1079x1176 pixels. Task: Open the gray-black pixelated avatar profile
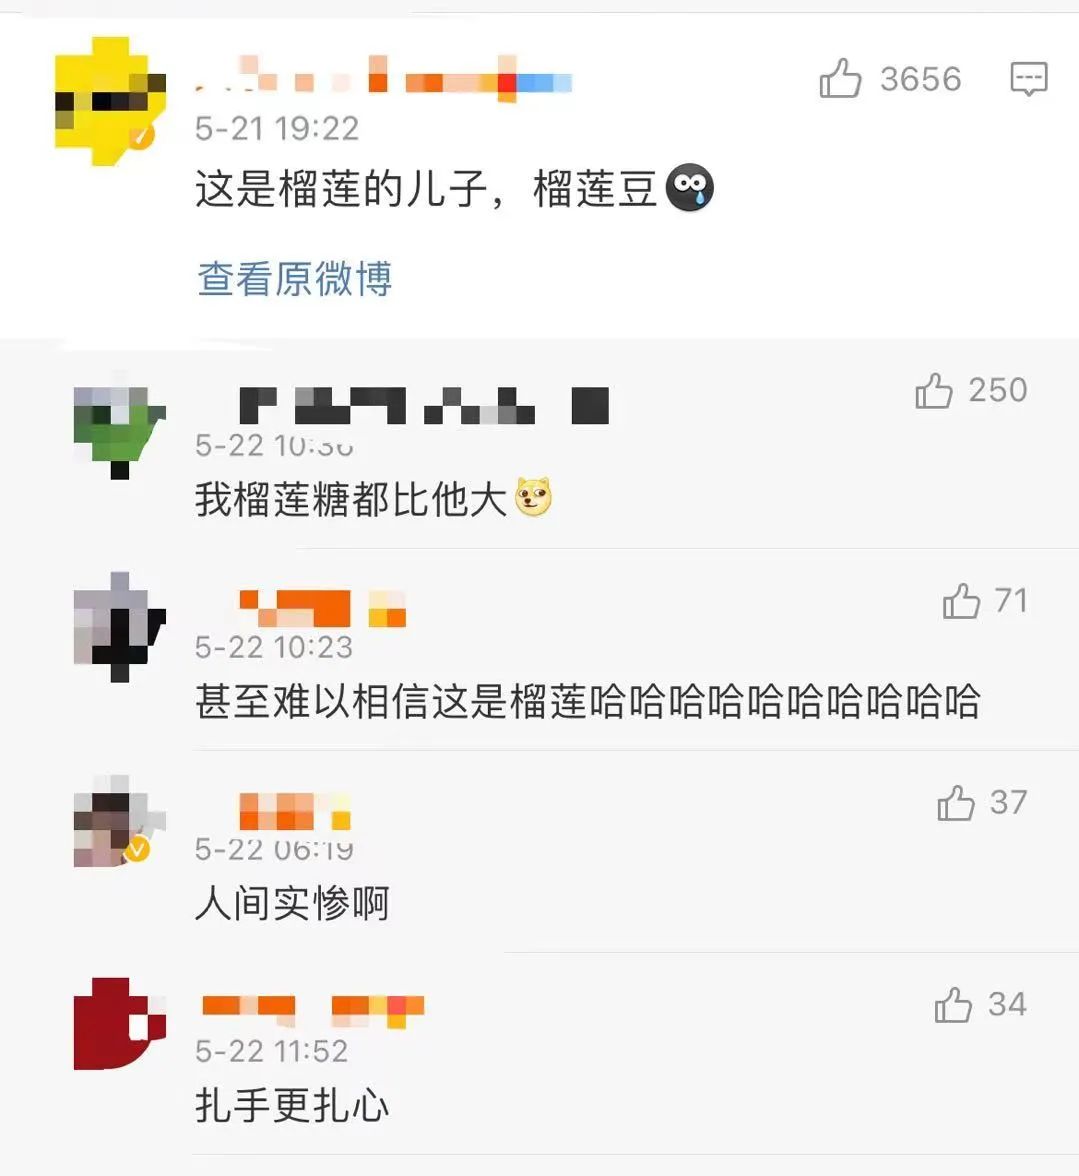(x=119, y=627)
